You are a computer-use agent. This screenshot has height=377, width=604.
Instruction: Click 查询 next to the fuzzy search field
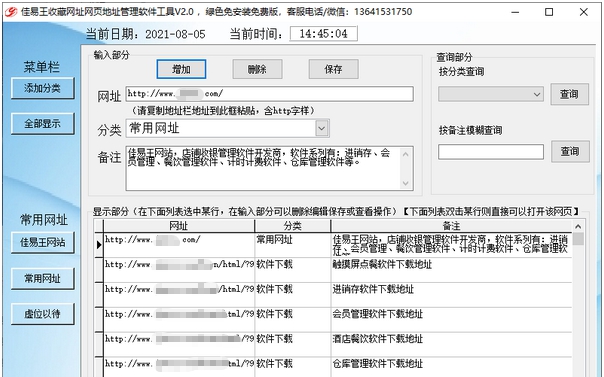pos(570,151)
